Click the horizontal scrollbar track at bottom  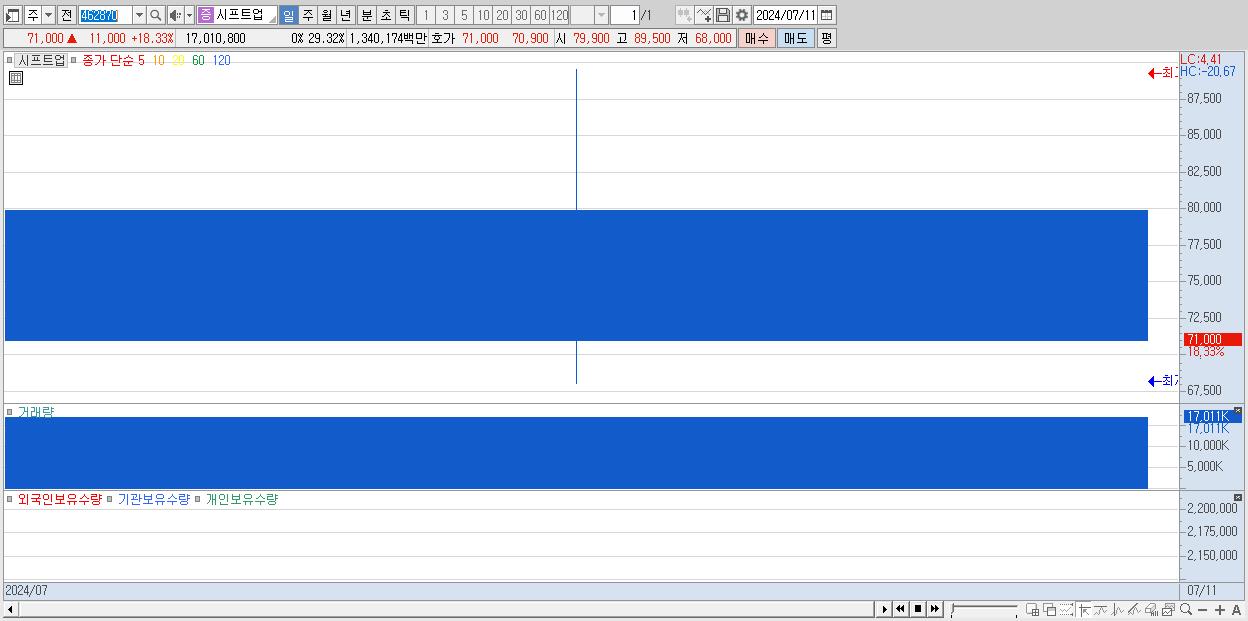click(x=446, y=609)
